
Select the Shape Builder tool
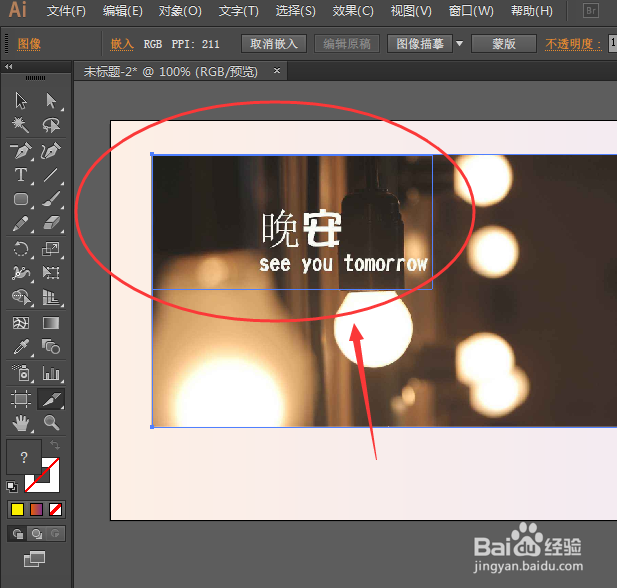point(21,298)
